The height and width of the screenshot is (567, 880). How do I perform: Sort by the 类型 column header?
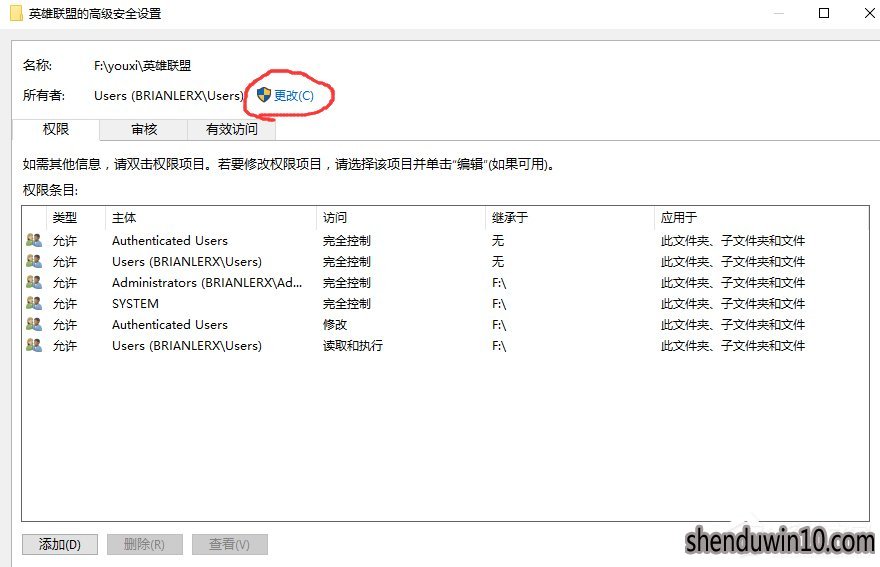point(76,218)
